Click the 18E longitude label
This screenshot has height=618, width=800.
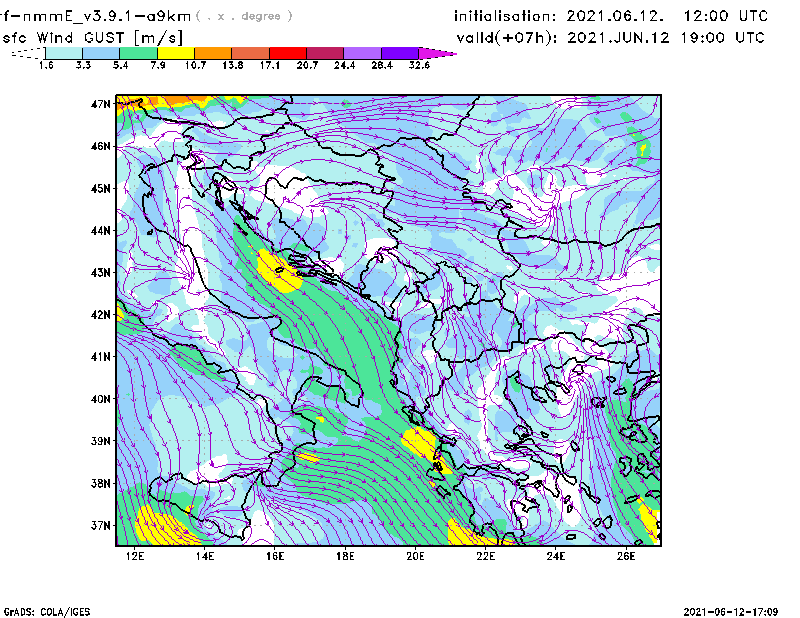coord(345,556)
